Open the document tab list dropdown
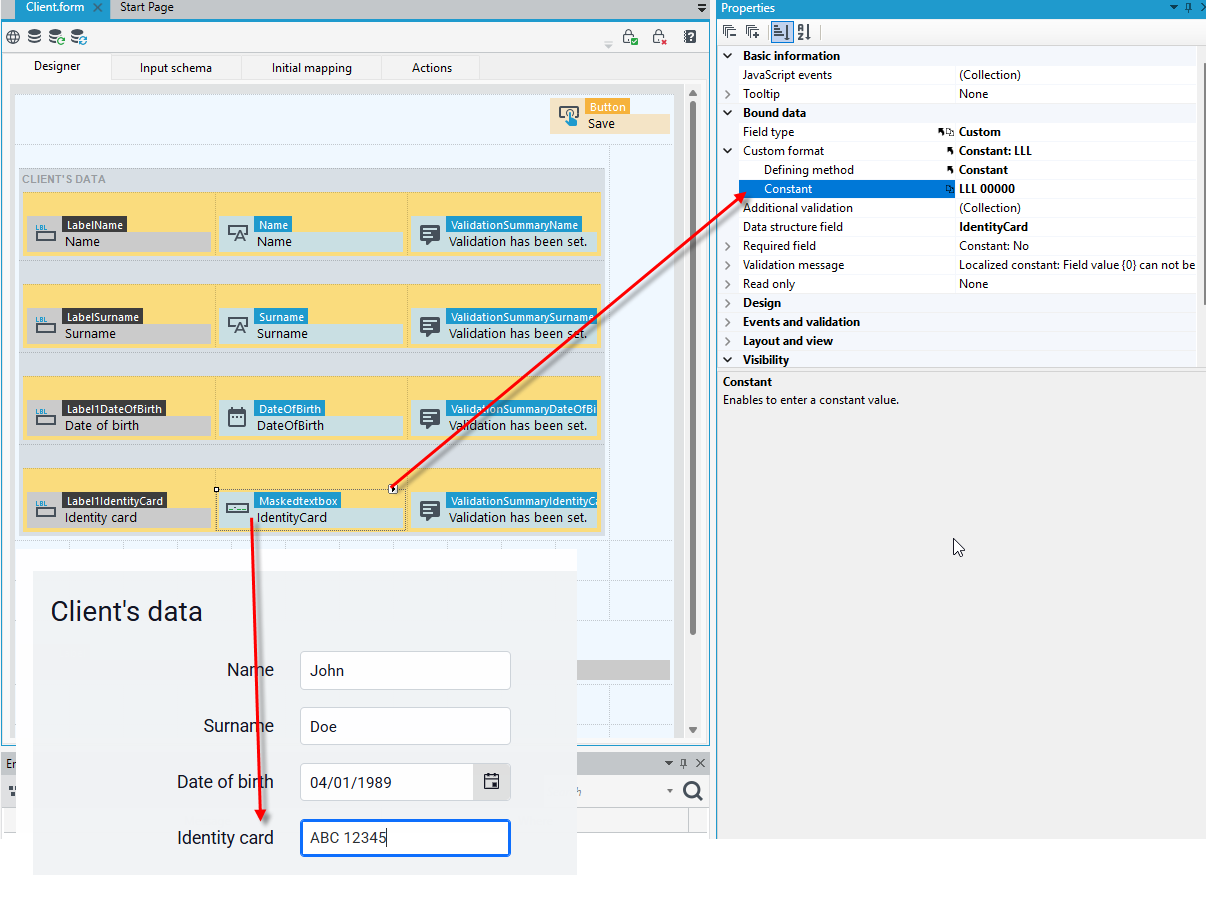Image resolution: width=1206 pixels, height=904 pixels. tap(702, 8)
